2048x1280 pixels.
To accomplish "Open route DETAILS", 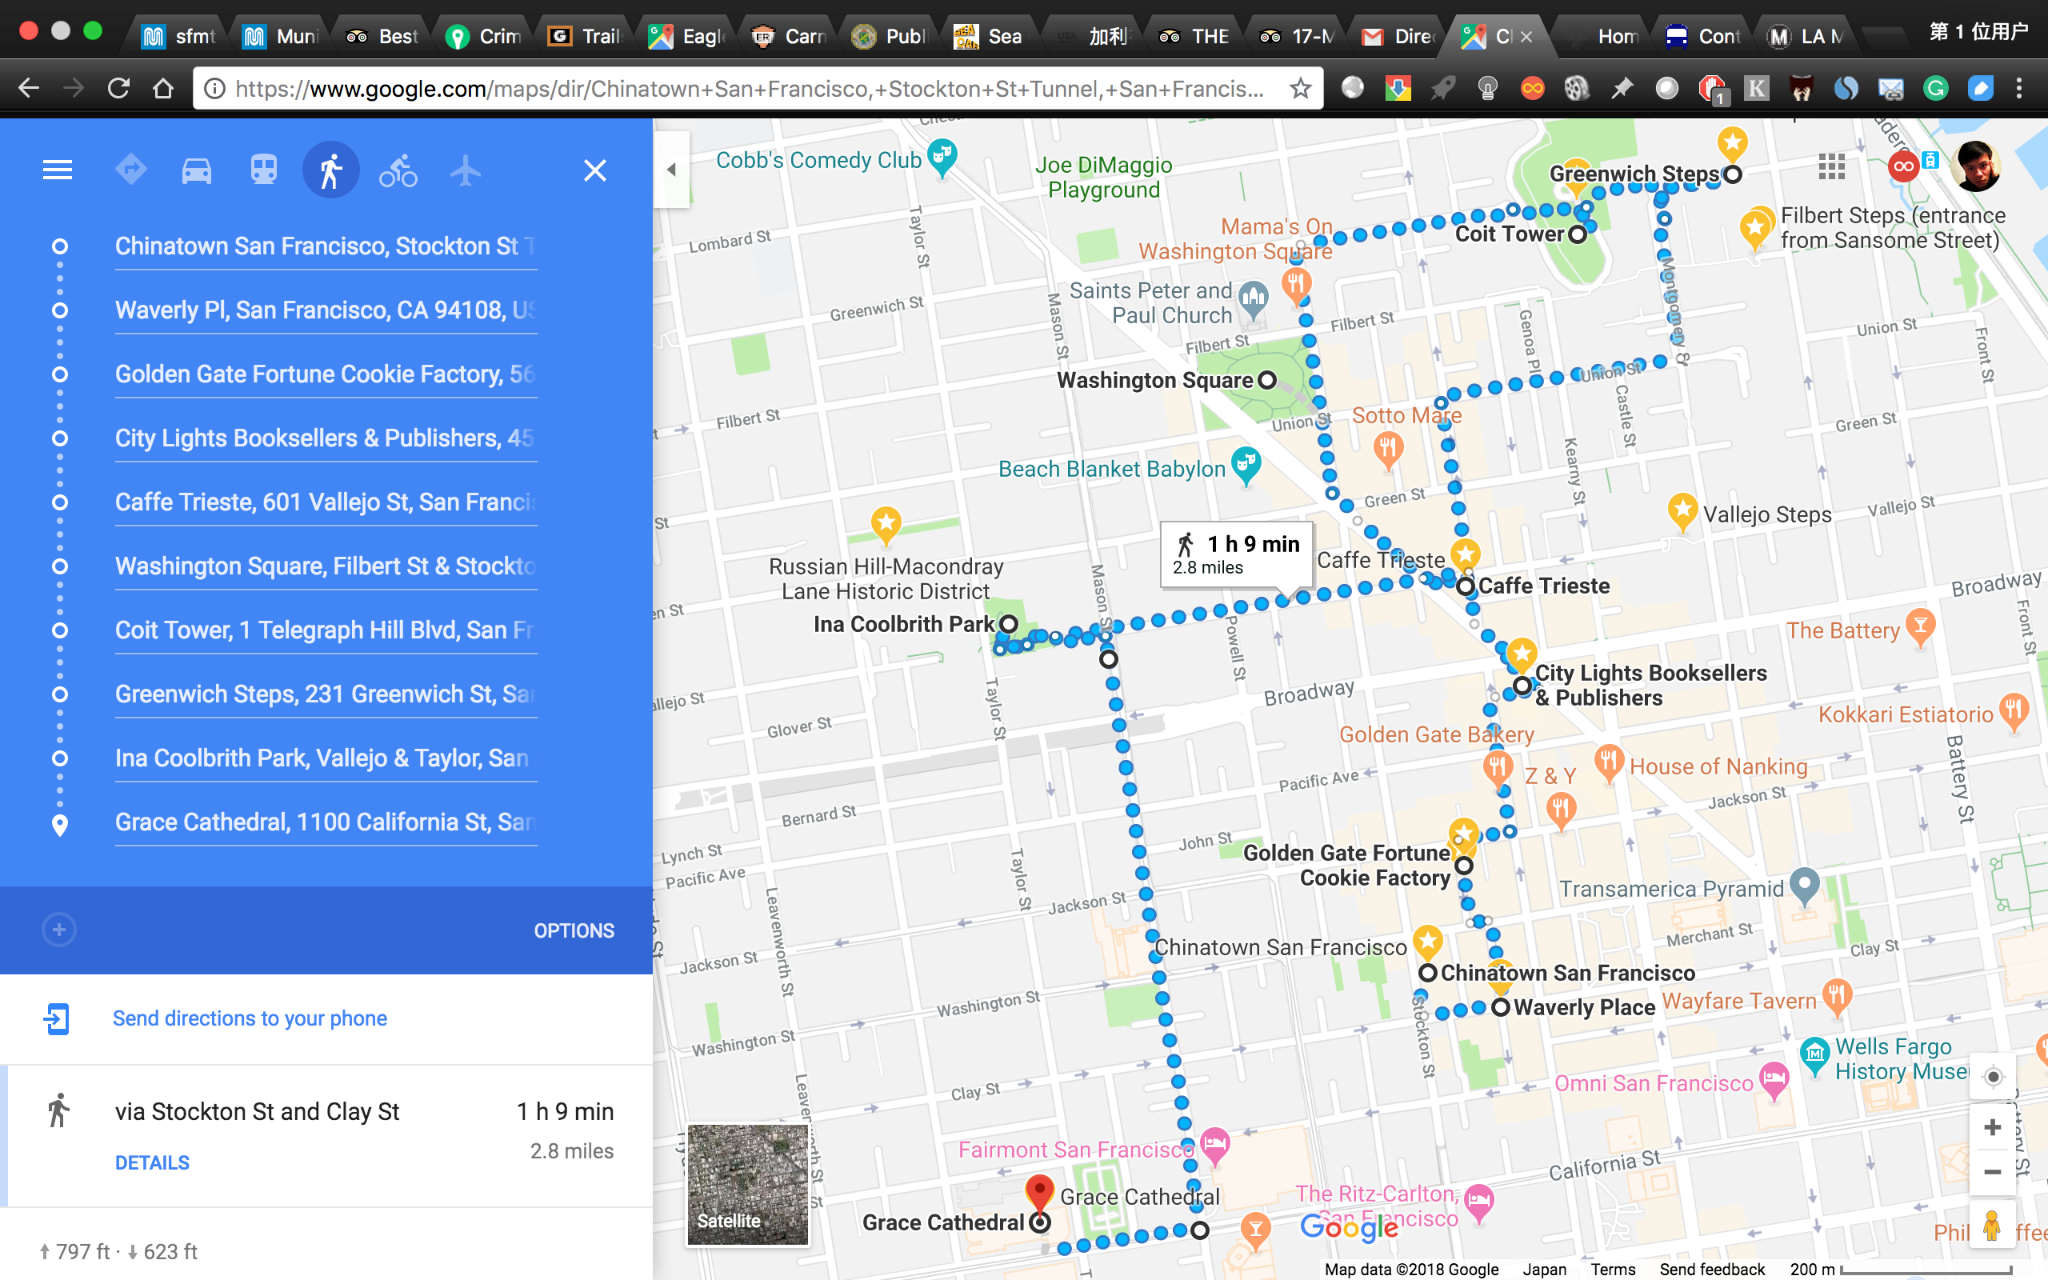I will click(152, 1163).
